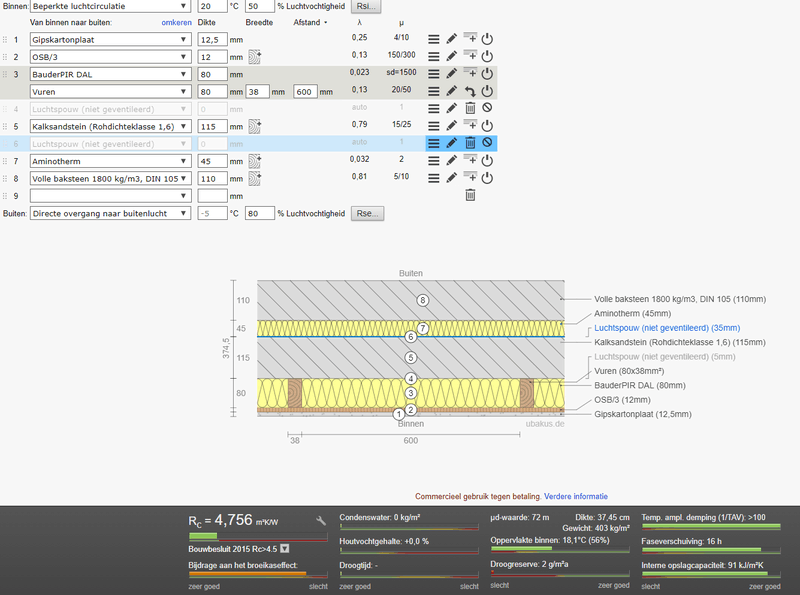Click the Rsi... button
Screen dimensions: 800x595
366,6
